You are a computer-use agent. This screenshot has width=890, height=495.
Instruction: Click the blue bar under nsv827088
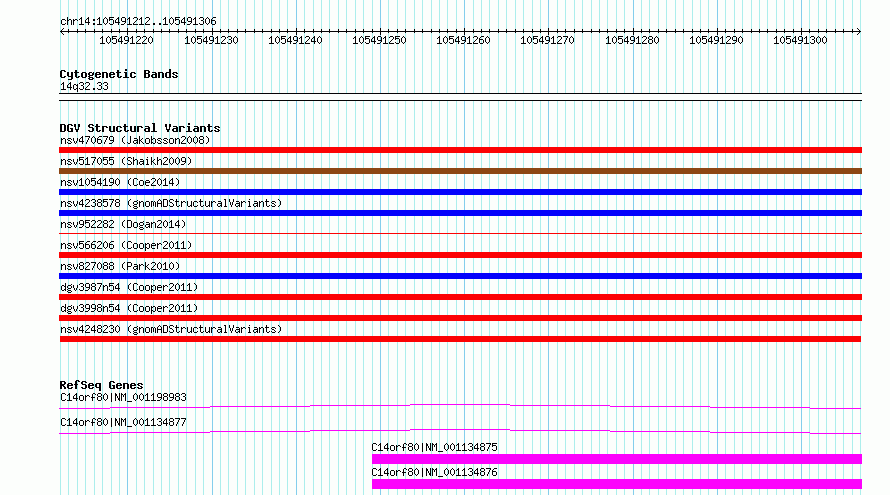[460, 276]
